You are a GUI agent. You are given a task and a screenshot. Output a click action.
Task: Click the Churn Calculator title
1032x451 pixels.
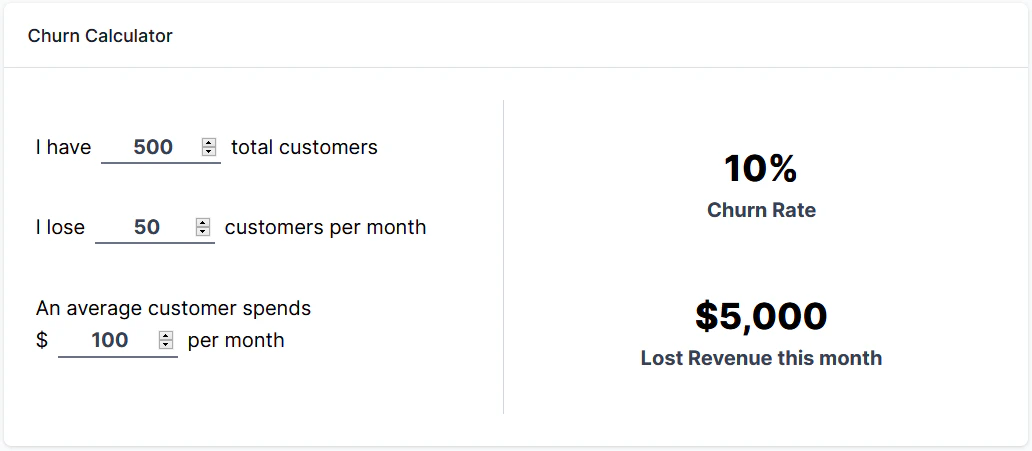tap(100, 36)
